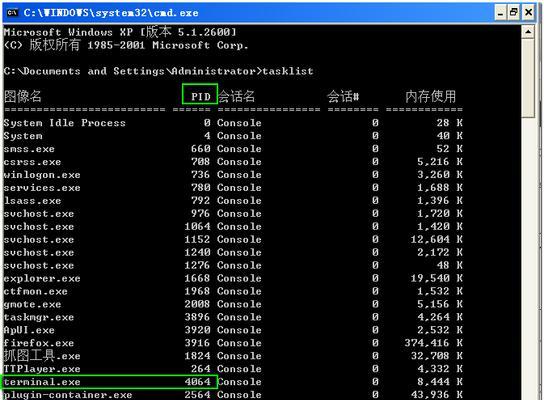The image size is (544, 400).
Task: Click the plugin-container.exe process name
Action: (68, 395)
